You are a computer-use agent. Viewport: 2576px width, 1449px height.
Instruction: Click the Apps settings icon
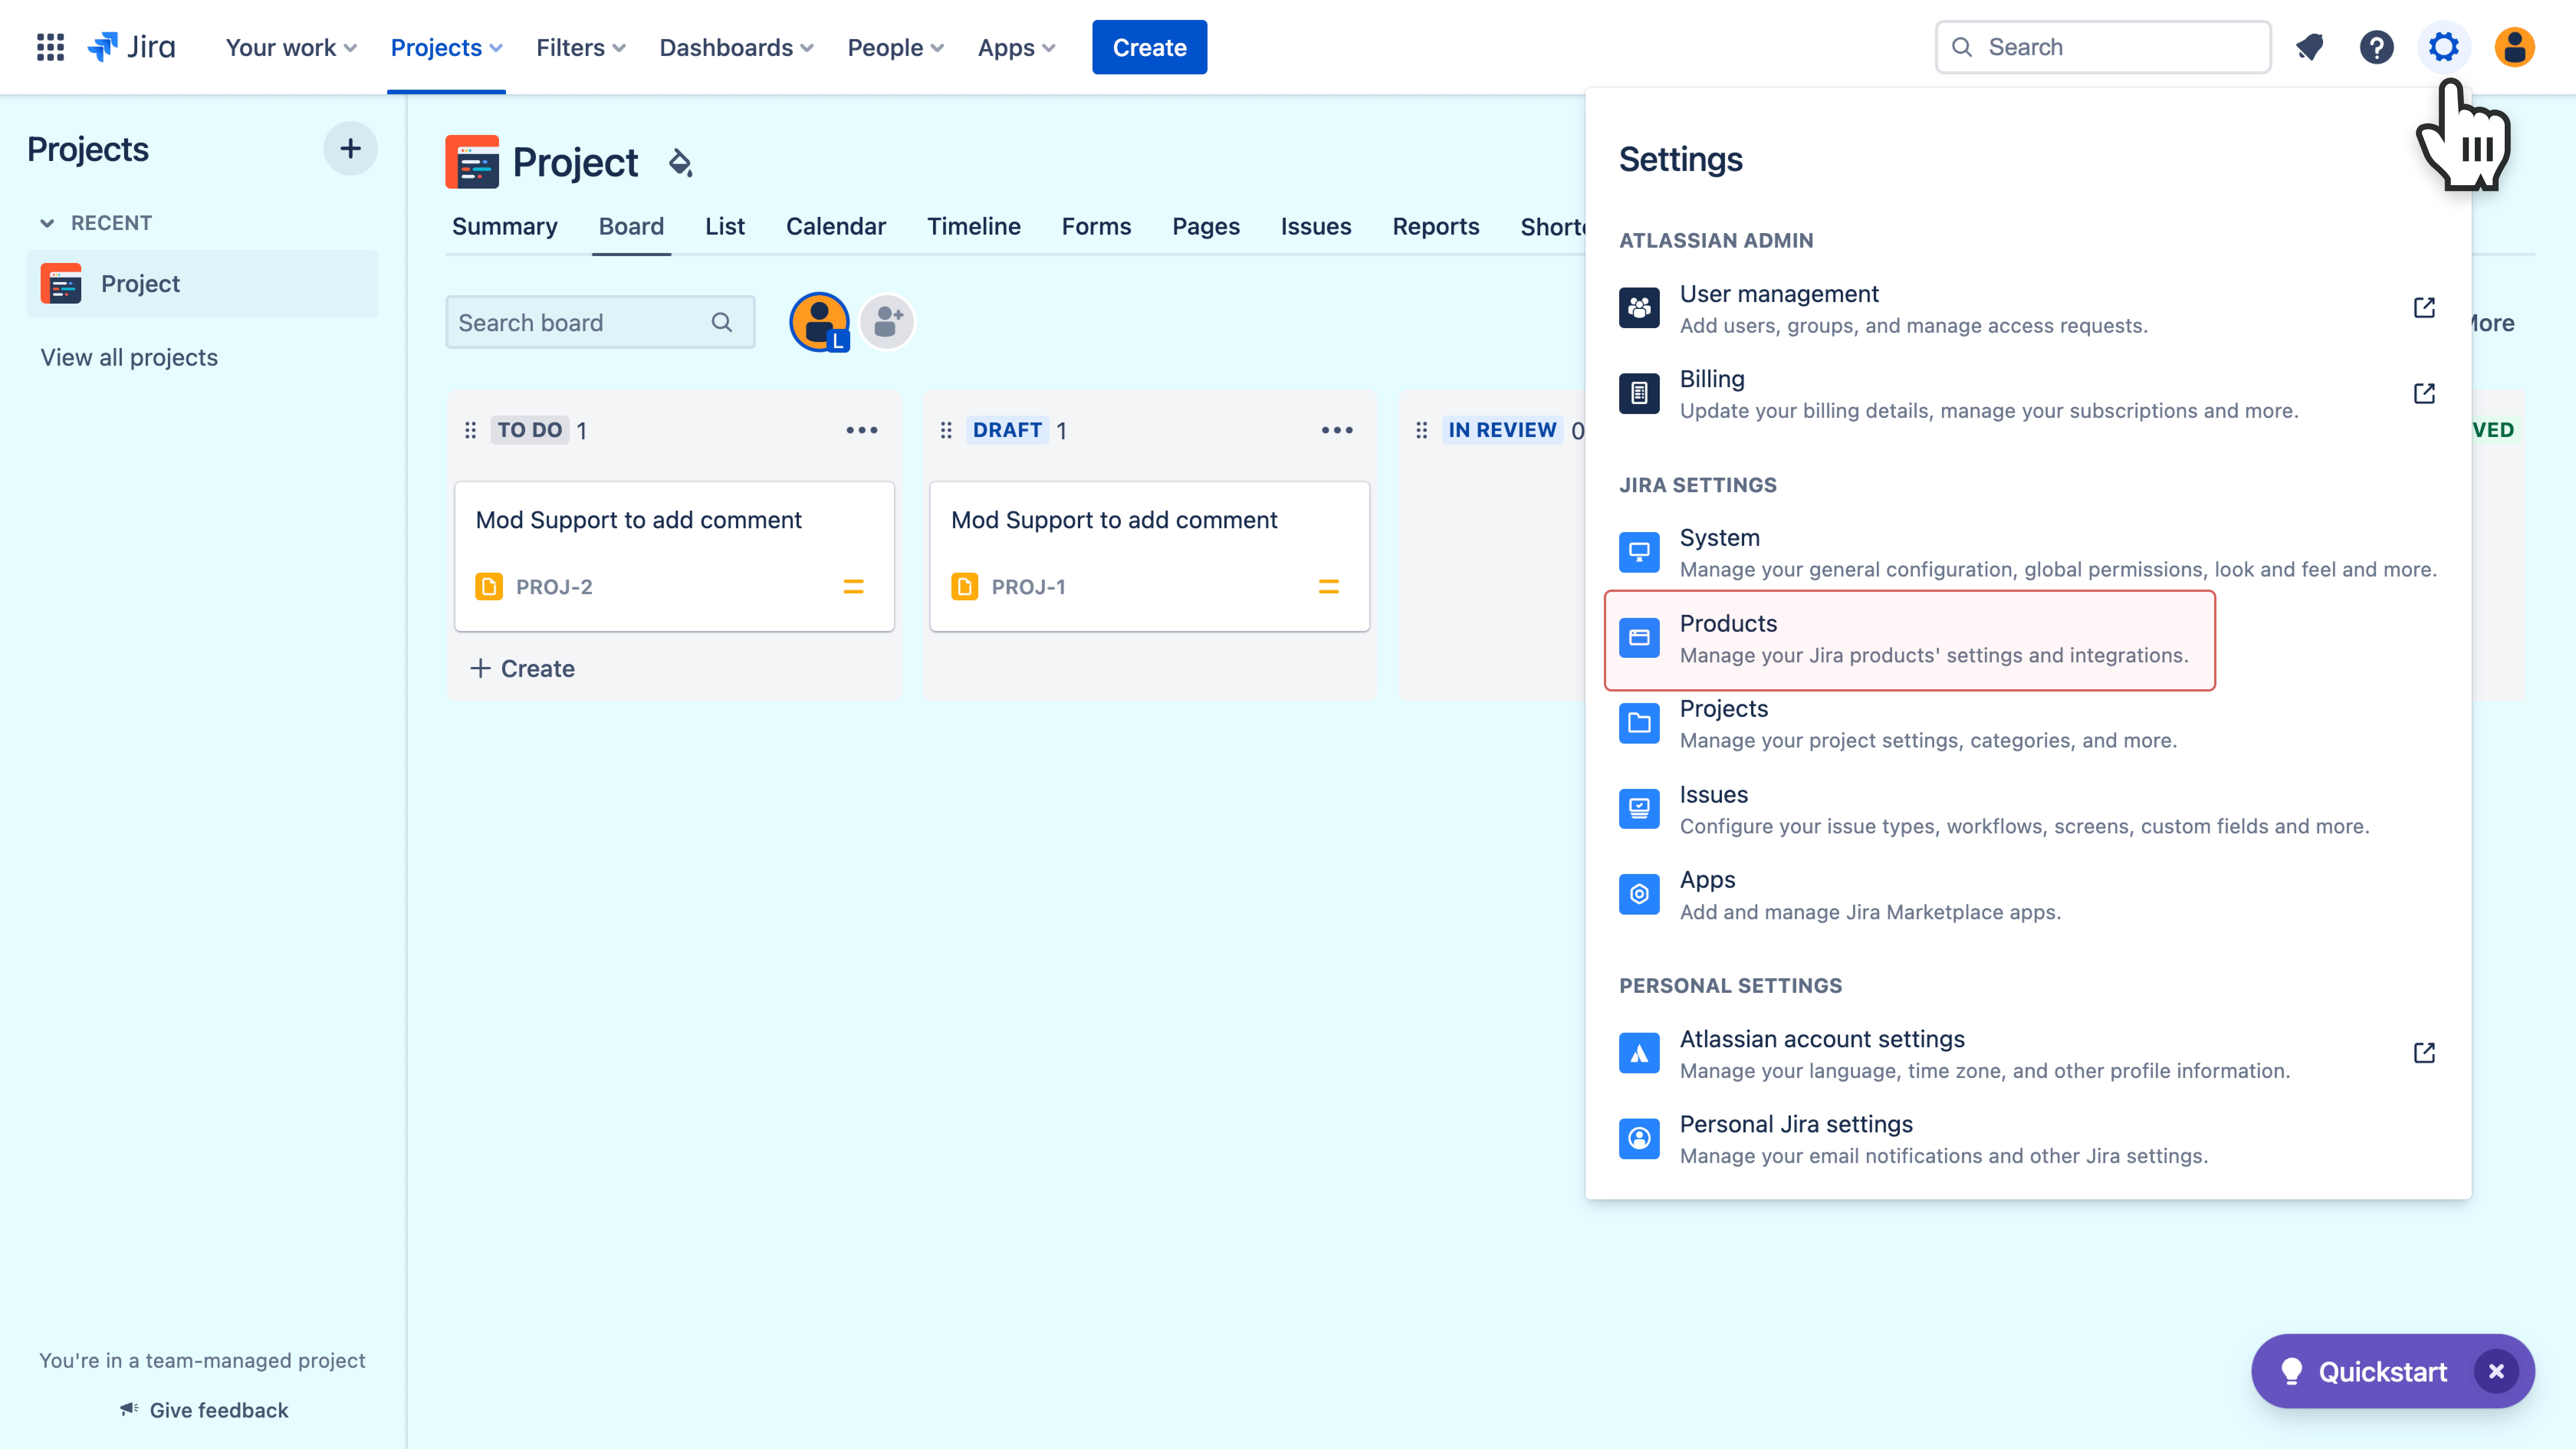coord(1639,894)
